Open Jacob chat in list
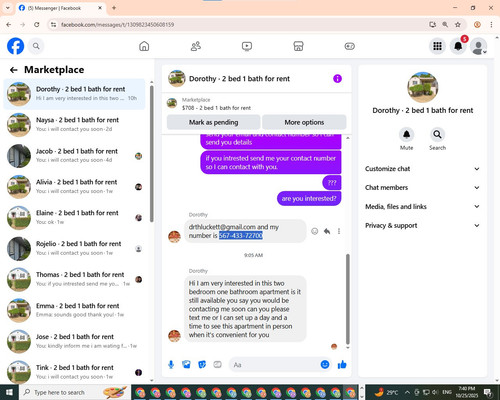 (74, 156)
